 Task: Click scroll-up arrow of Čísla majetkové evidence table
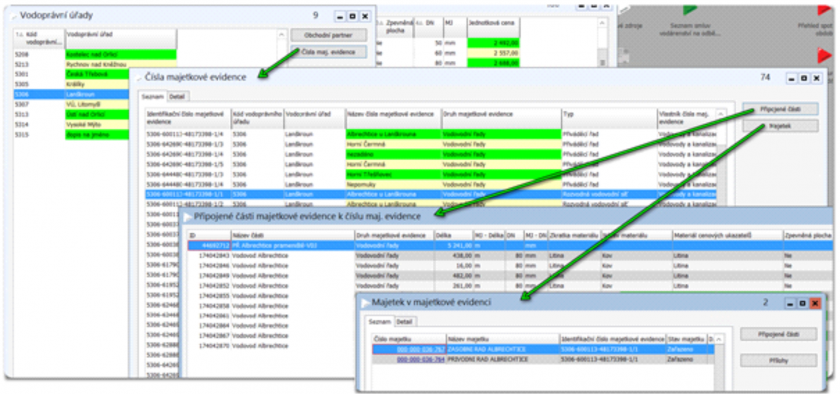[x=721, y=114]
